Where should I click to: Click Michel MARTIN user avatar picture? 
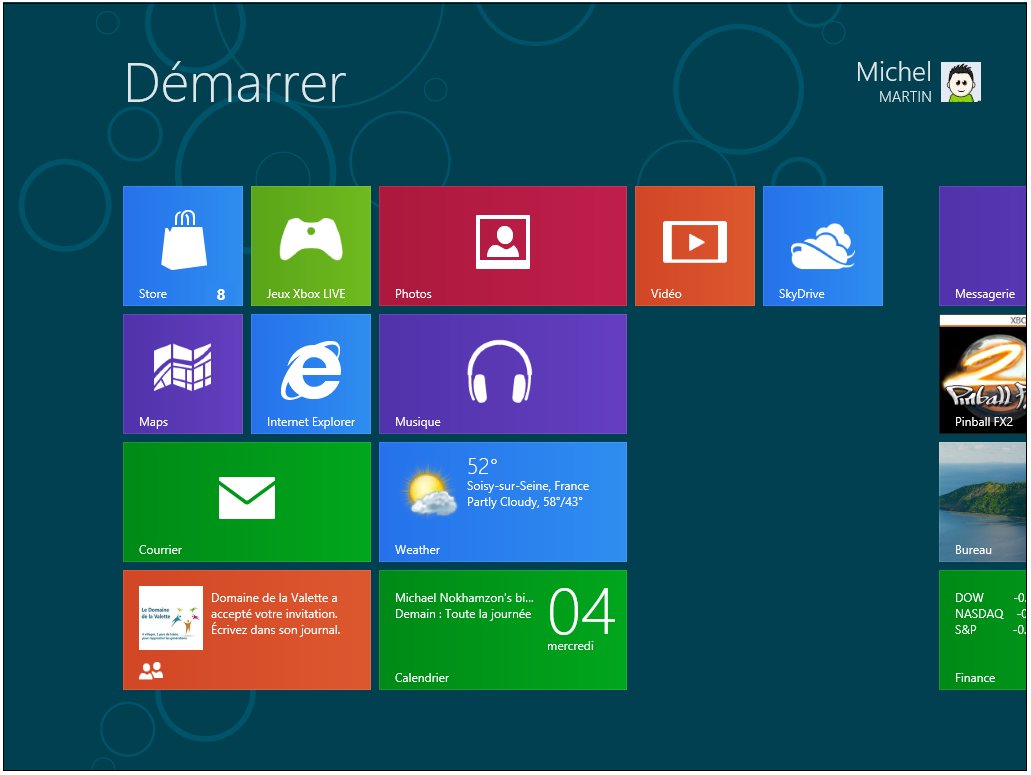961,82
